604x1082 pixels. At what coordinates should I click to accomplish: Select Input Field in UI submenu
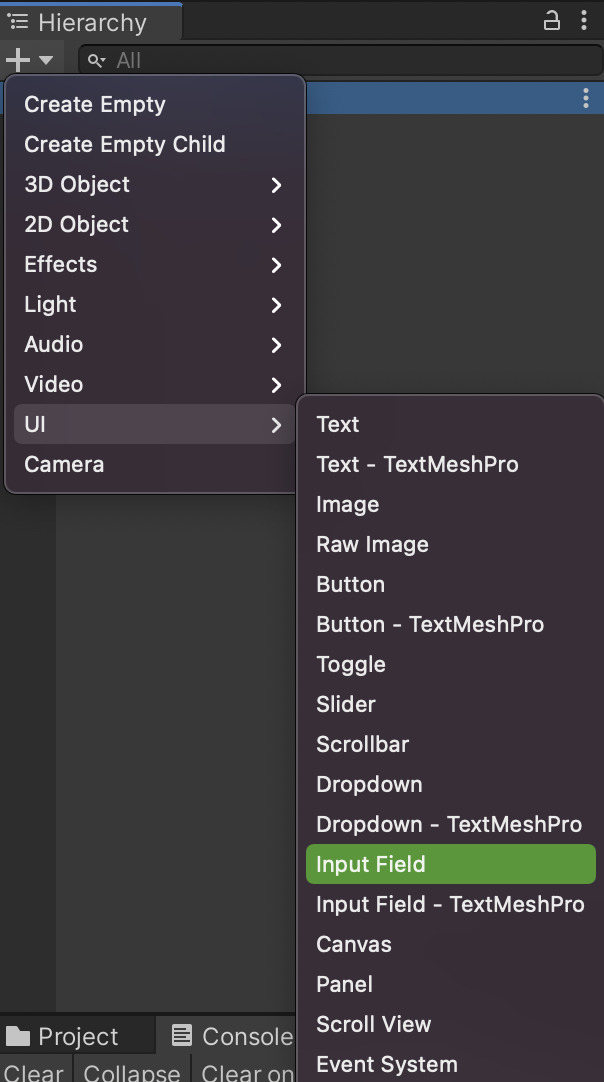coord(451,864)
